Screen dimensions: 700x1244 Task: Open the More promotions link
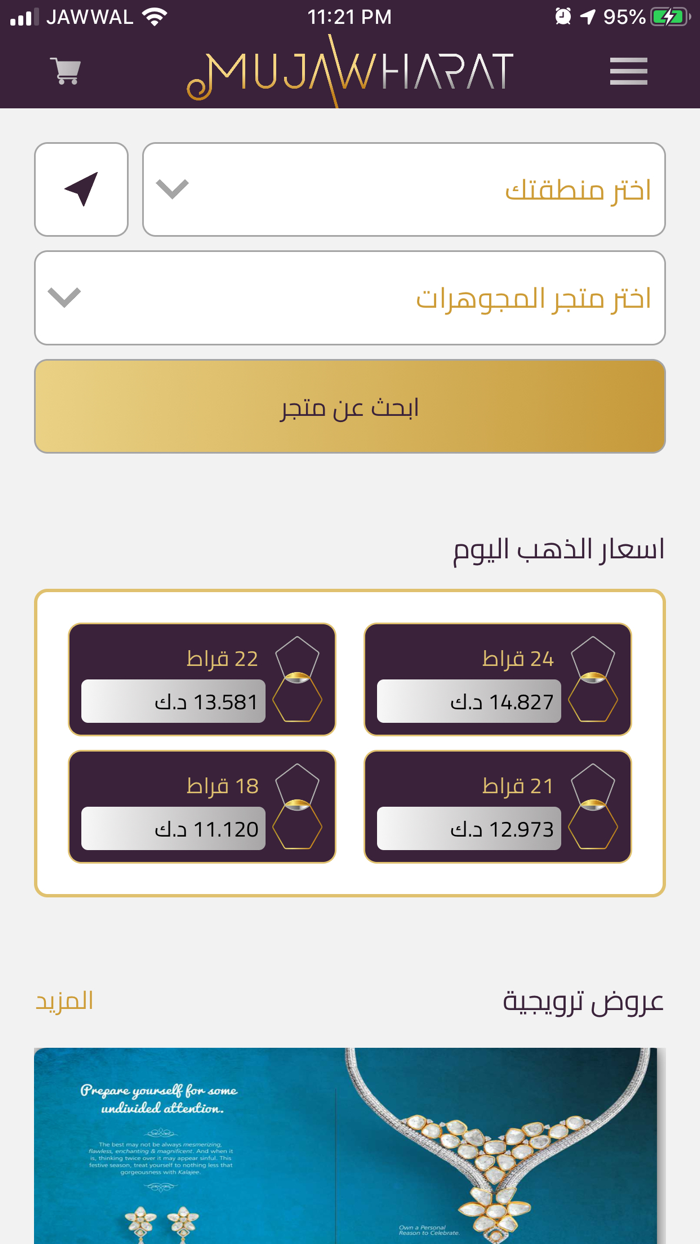[64, 1001]
